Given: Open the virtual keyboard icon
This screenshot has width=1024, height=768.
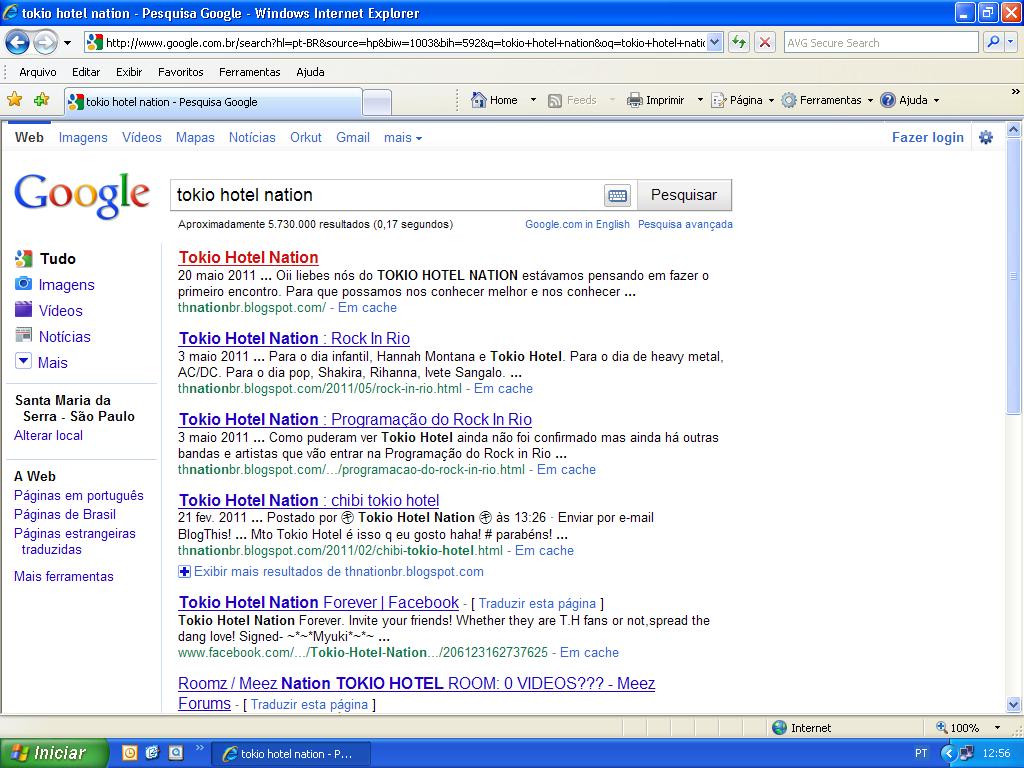Looking at the screenshot, I should pyautogui.click(x=617, y=195).
